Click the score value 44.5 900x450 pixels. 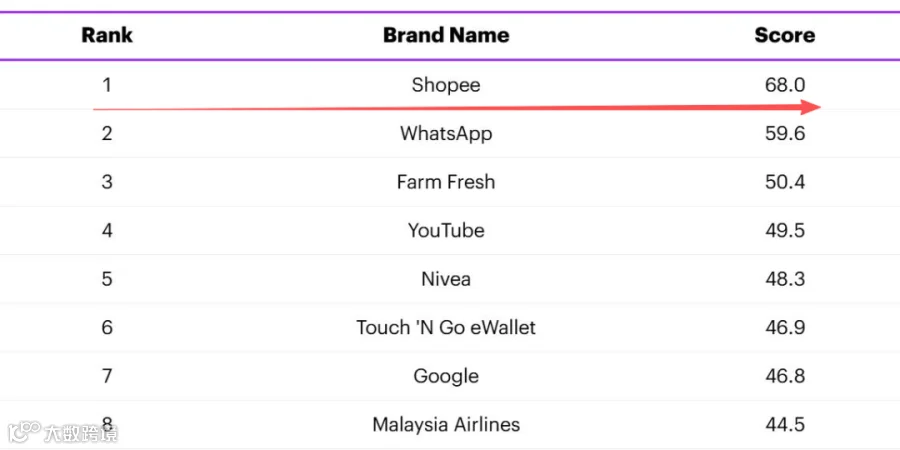(785, 425)
